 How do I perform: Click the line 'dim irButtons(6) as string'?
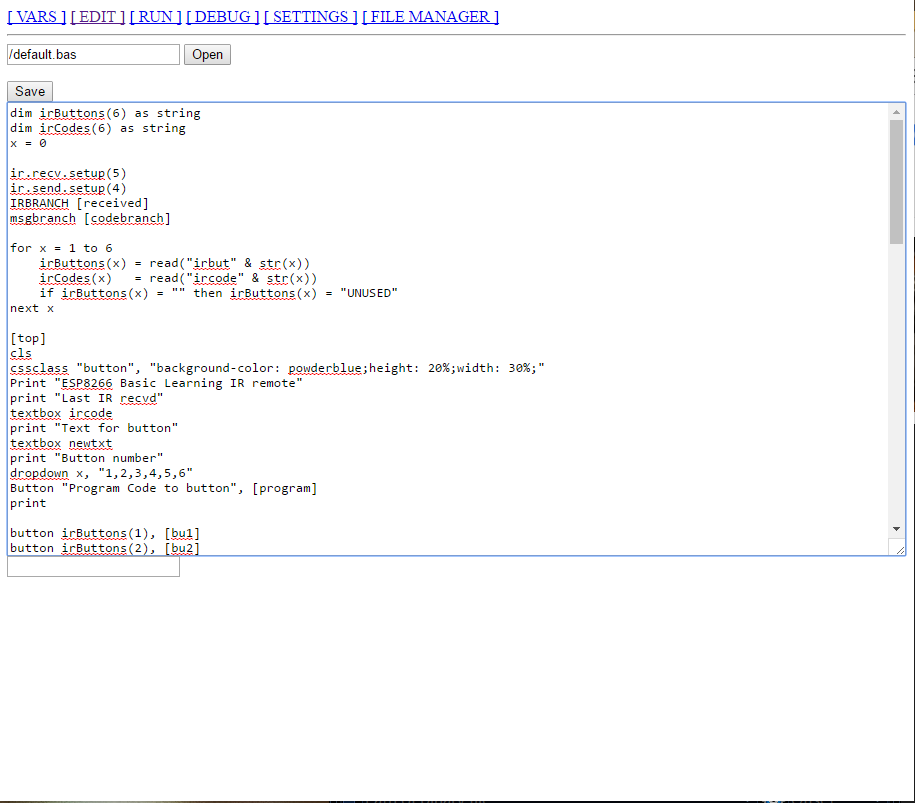pyautogui.click(x=105, y=113)
